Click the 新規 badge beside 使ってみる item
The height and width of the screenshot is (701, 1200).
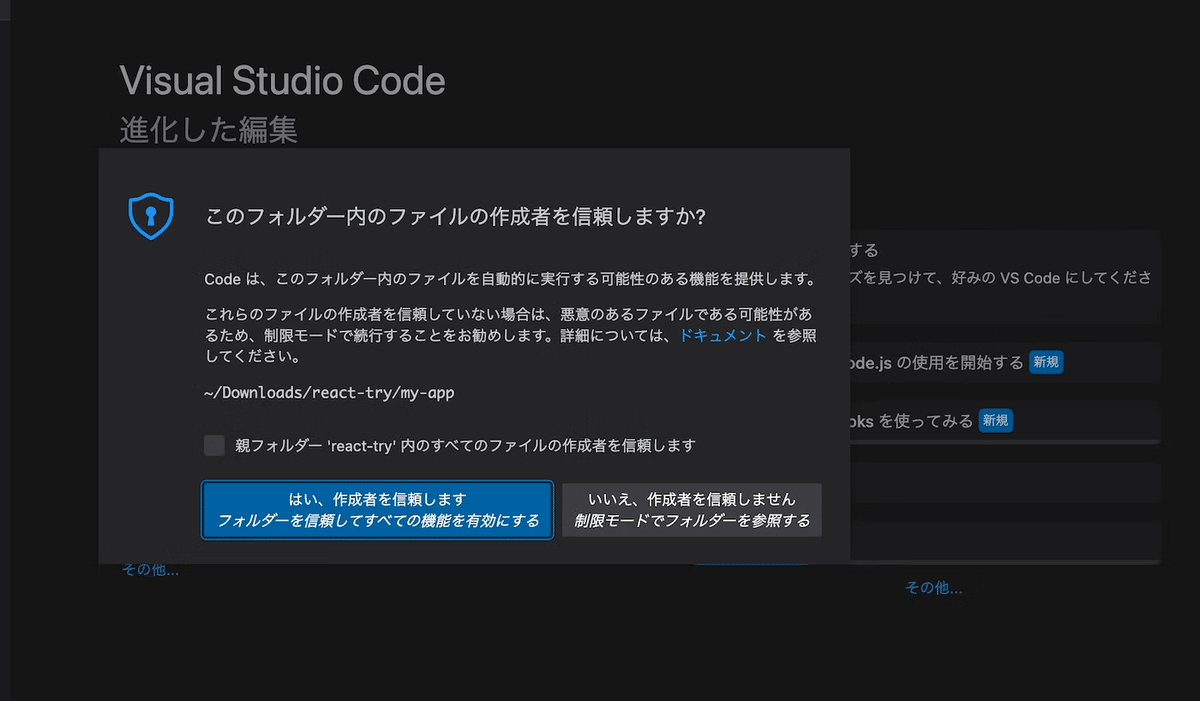[996, 421]
